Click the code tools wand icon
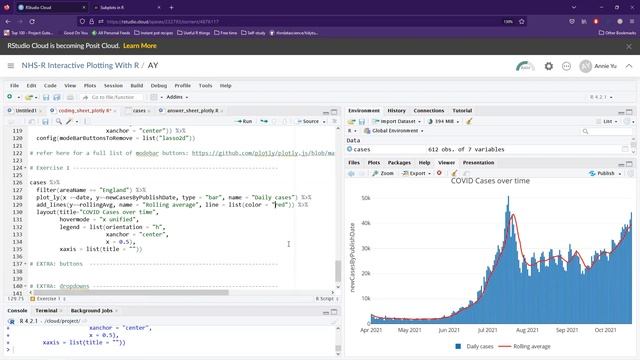This screenshot has height=360, width=640. (x=69, y=121)
